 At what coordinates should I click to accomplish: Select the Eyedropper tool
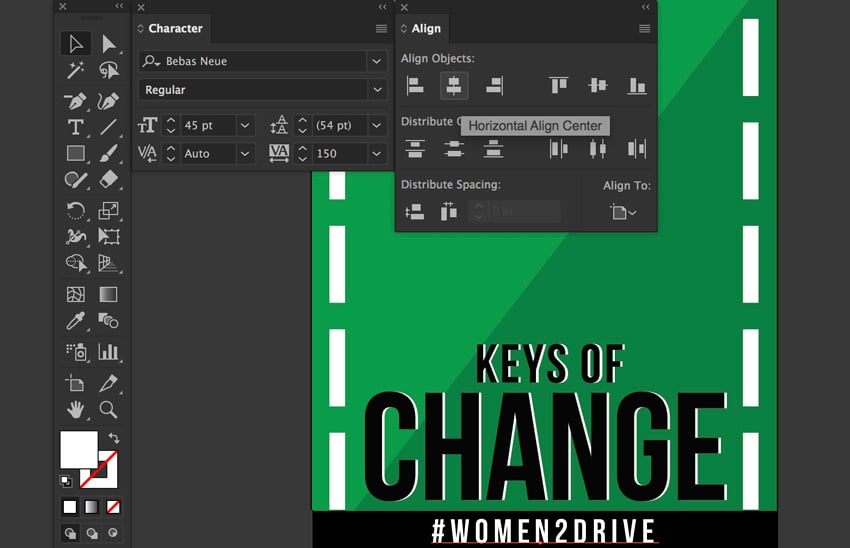75,321
